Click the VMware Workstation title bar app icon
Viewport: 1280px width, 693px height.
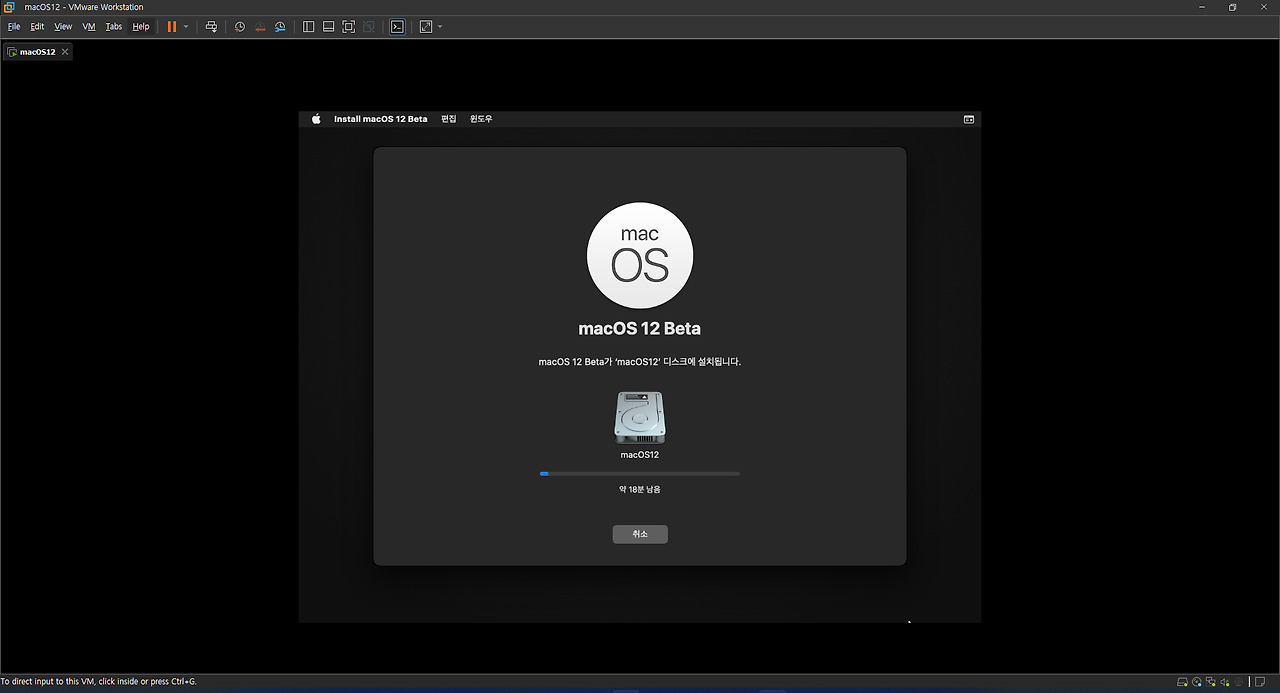9,7
